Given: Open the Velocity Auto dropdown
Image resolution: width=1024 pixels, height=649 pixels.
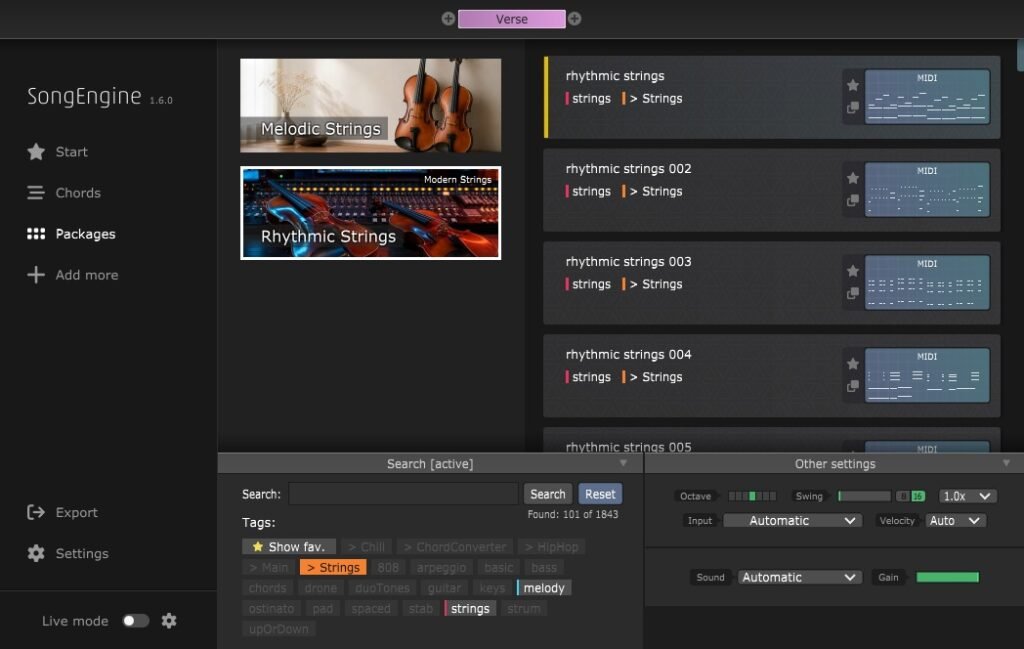Looking at the screenshot, I should tap(956, 520).
